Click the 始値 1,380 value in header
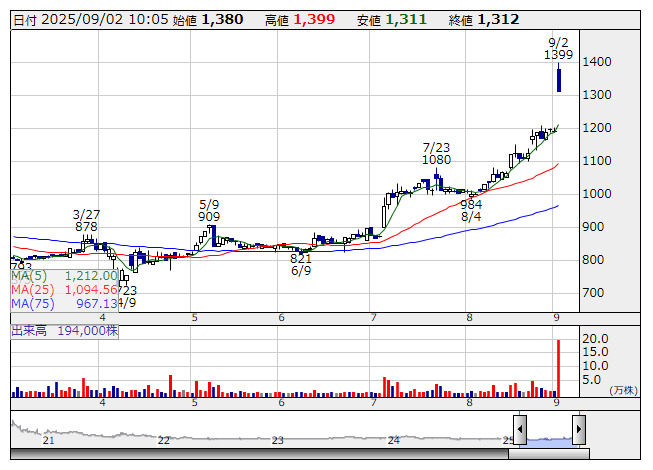 tap(222, 19)
